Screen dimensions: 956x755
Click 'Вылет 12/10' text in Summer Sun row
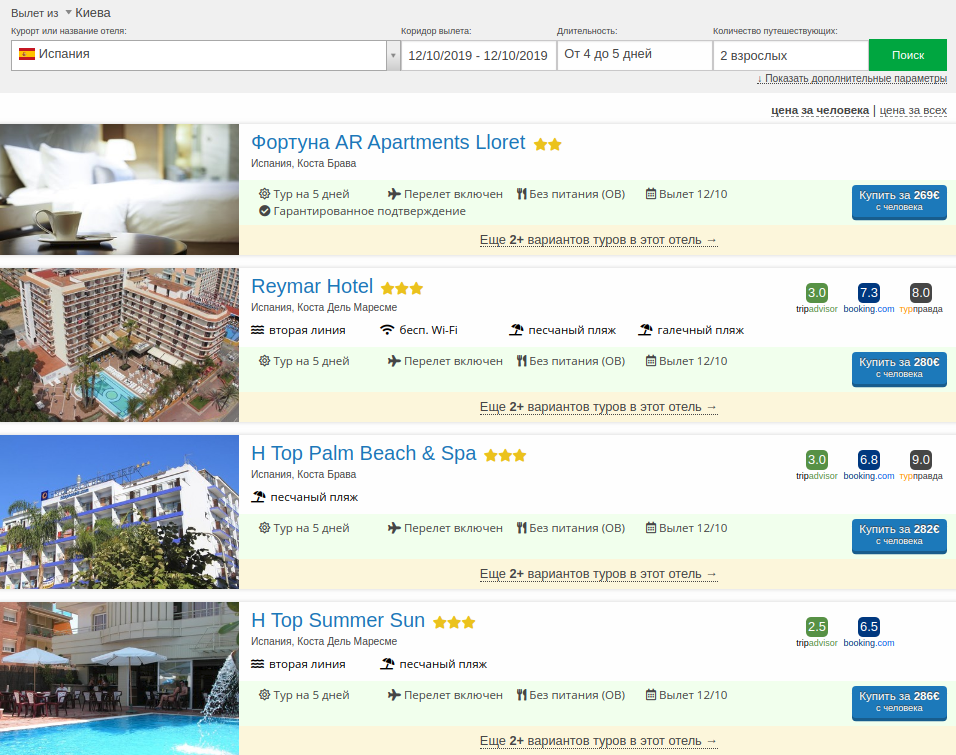[x=693, y=695]
